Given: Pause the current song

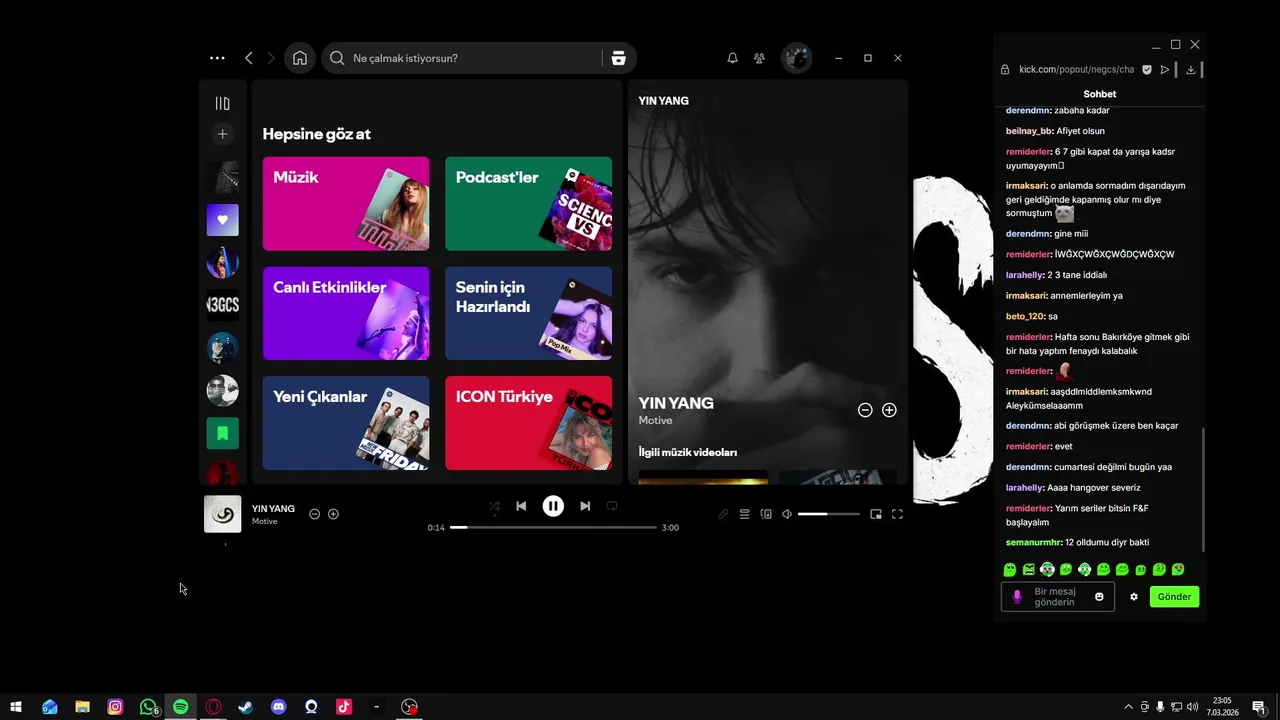Looking at the screenshot, I should tap(553, 506).
